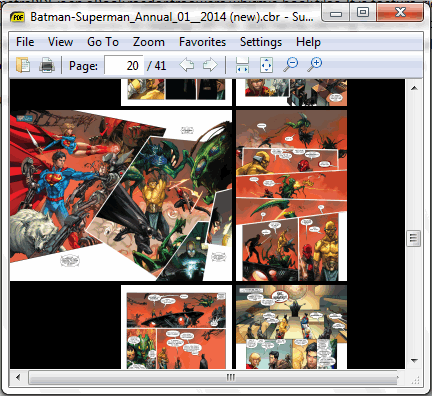The width and height of the screenshot is (432, 396).
Task: Go to previous page arrow
Action: click(187, 65)
